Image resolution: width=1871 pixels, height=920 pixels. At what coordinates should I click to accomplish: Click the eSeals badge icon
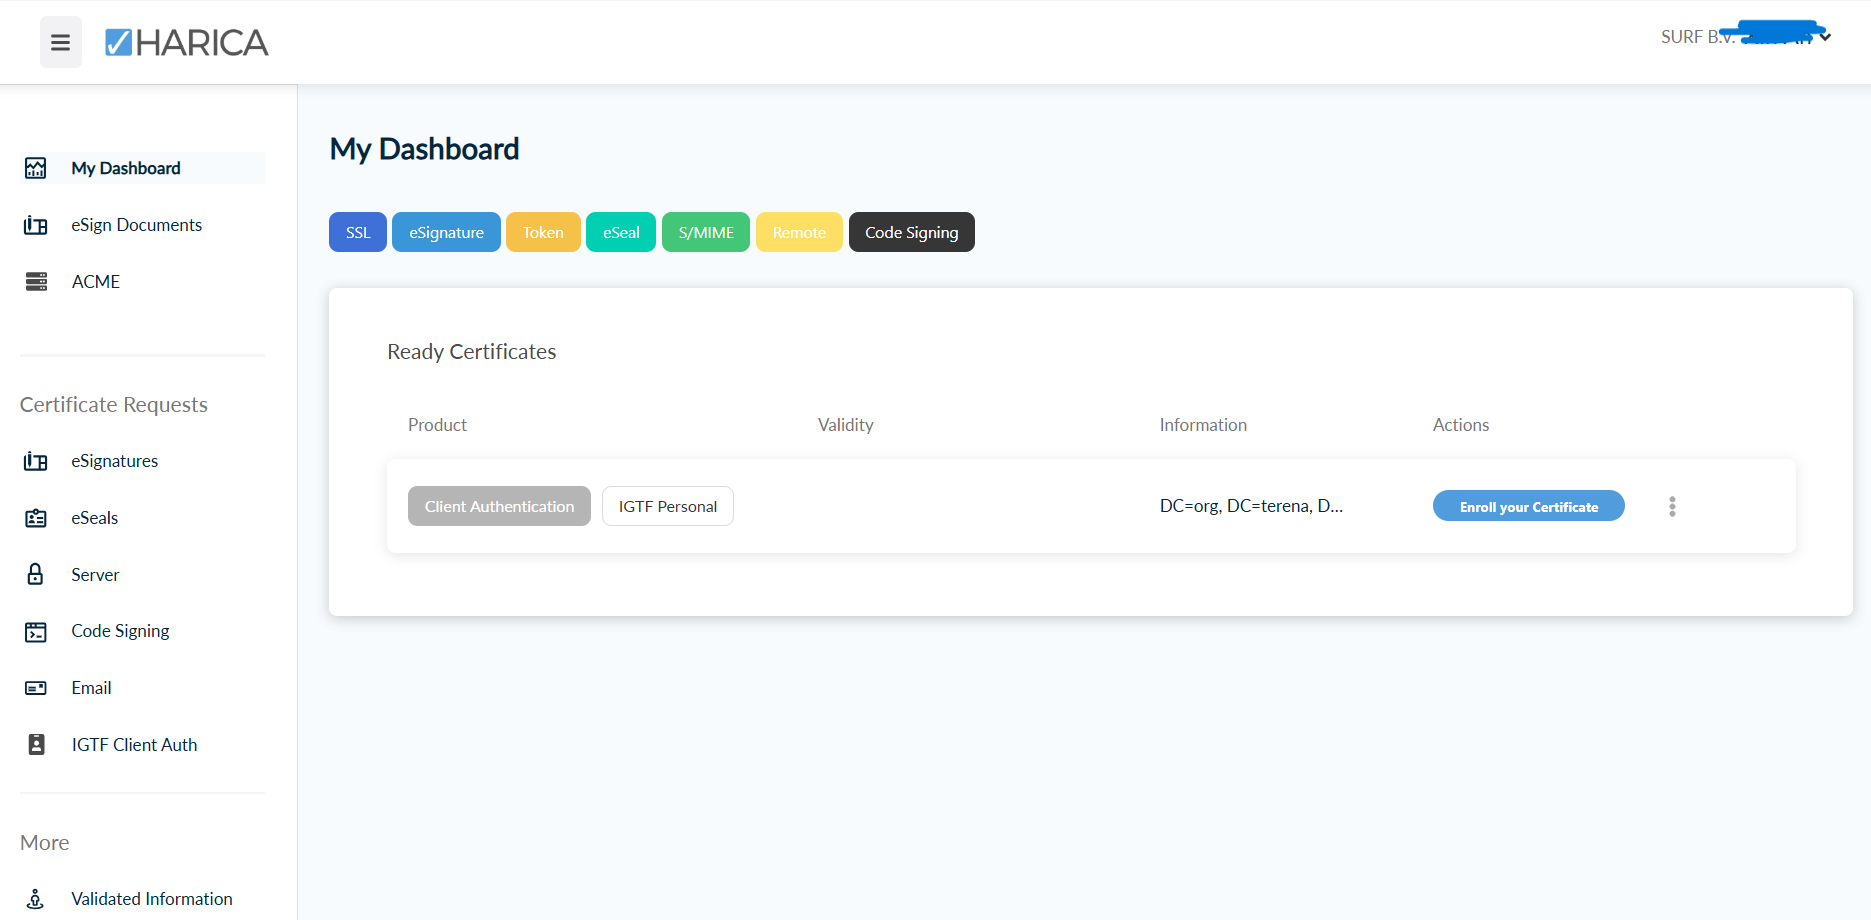(36, 518)
